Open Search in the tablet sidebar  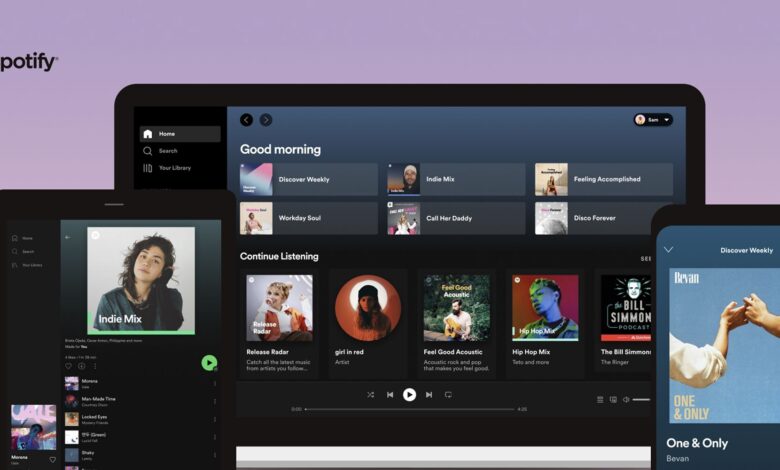23,252
